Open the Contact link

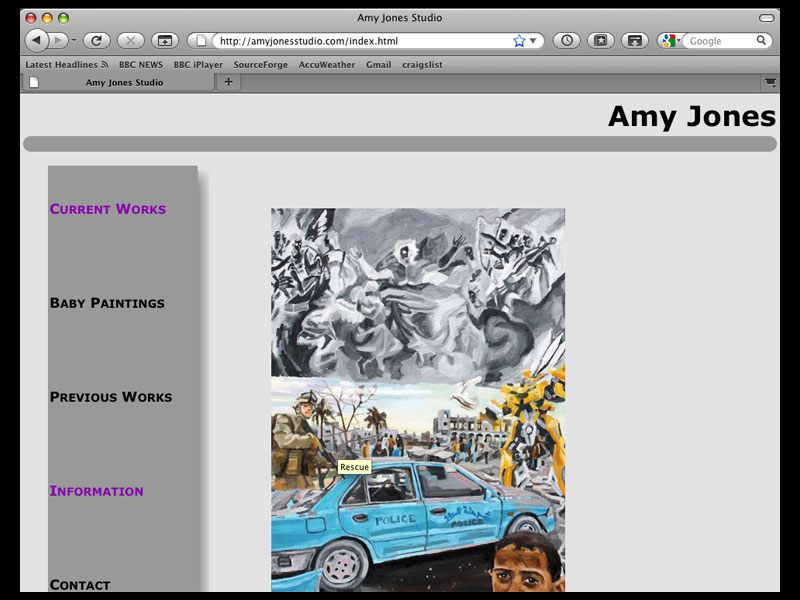click(80, 585)
